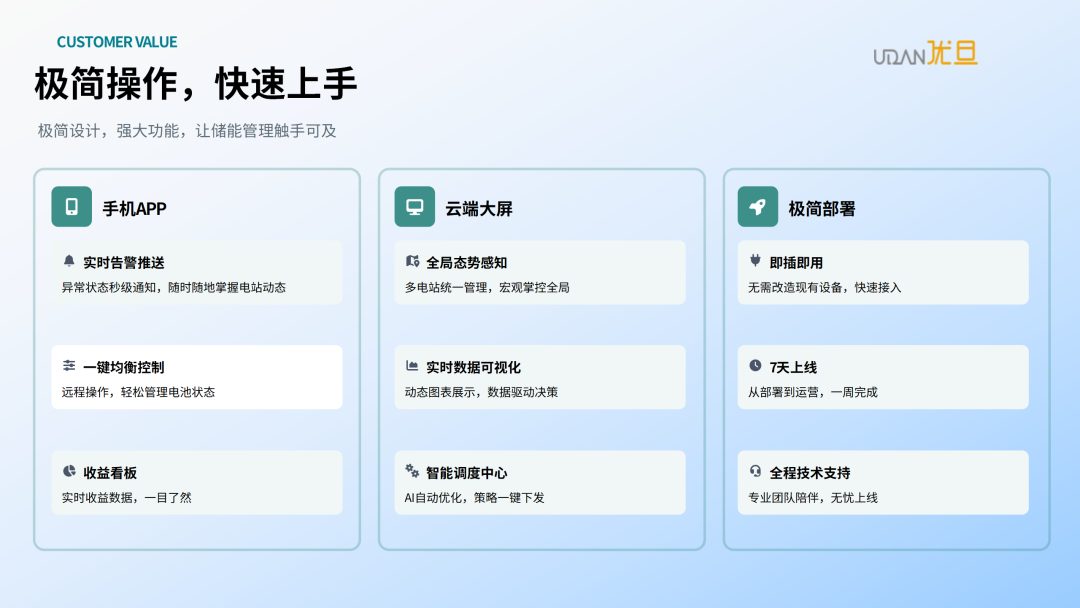The height and width of the screenshot is (608, 1080).
Task: Click the sliders icon for 一键均衡控制
Action: tap(69, 366)
